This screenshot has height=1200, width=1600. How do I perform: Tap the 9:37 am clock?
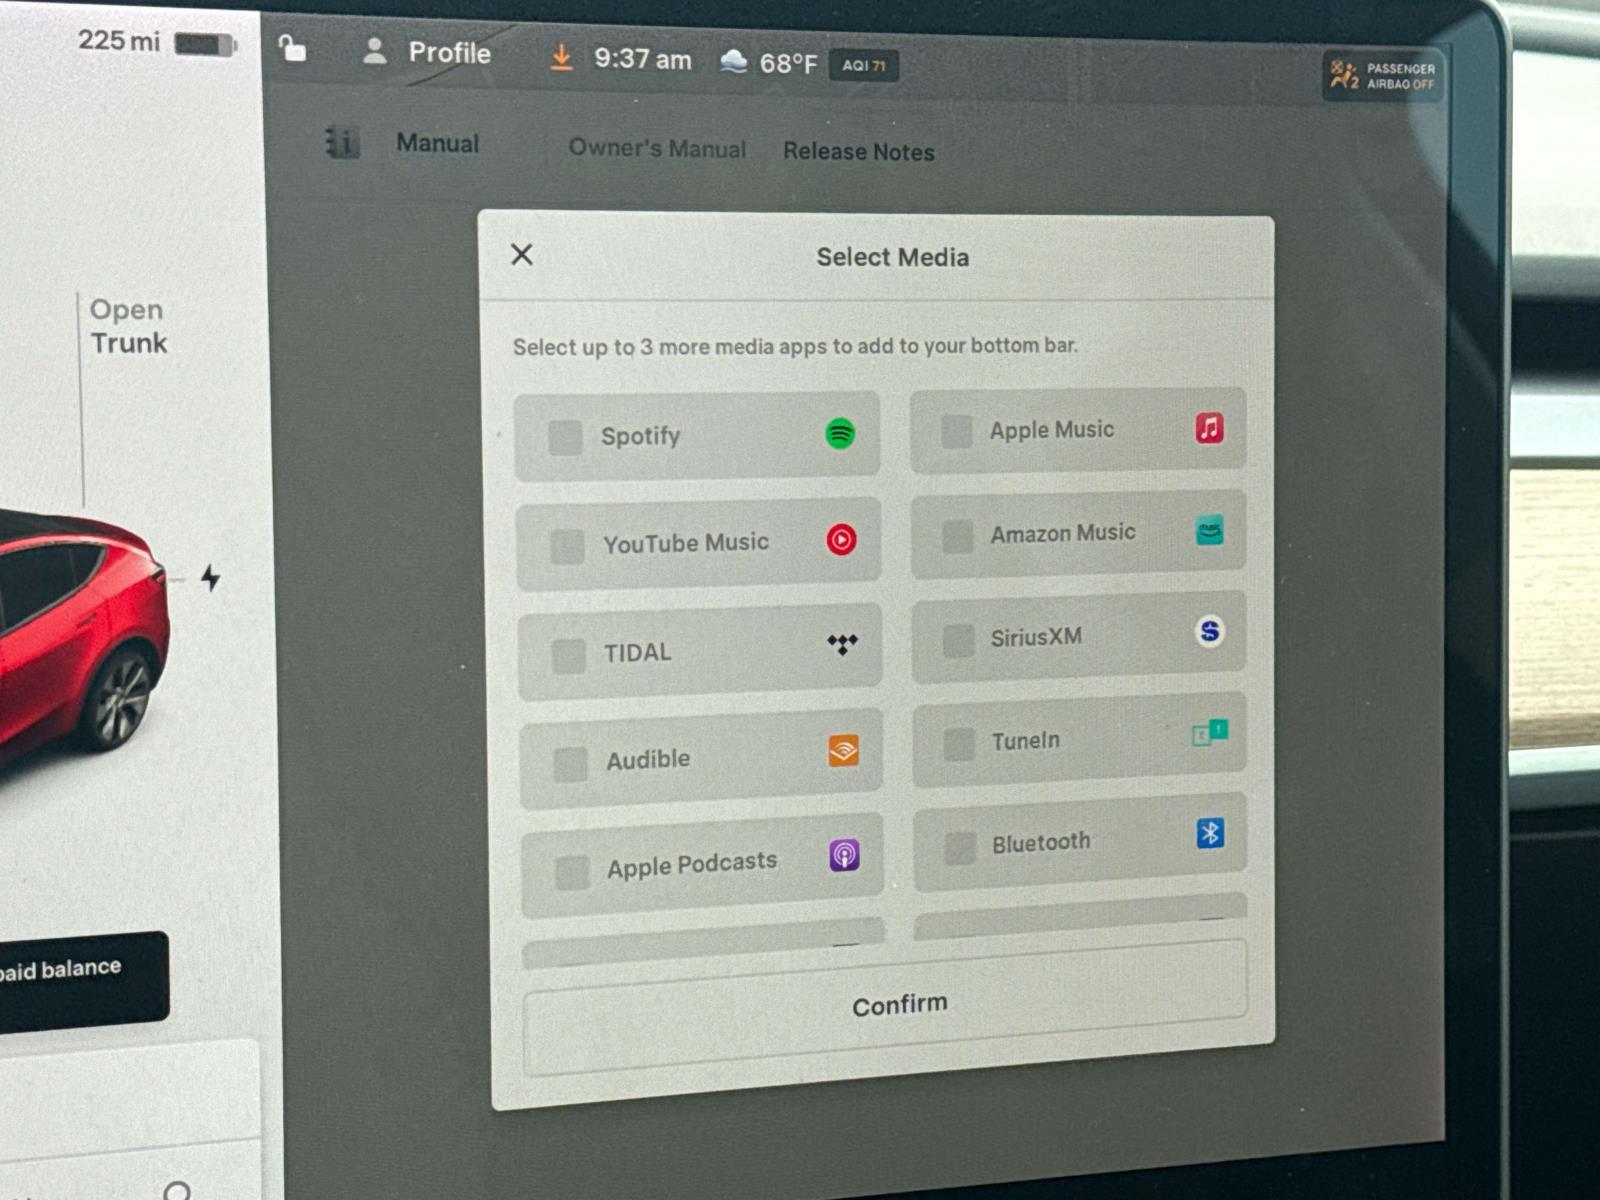(x=643, y=59)
